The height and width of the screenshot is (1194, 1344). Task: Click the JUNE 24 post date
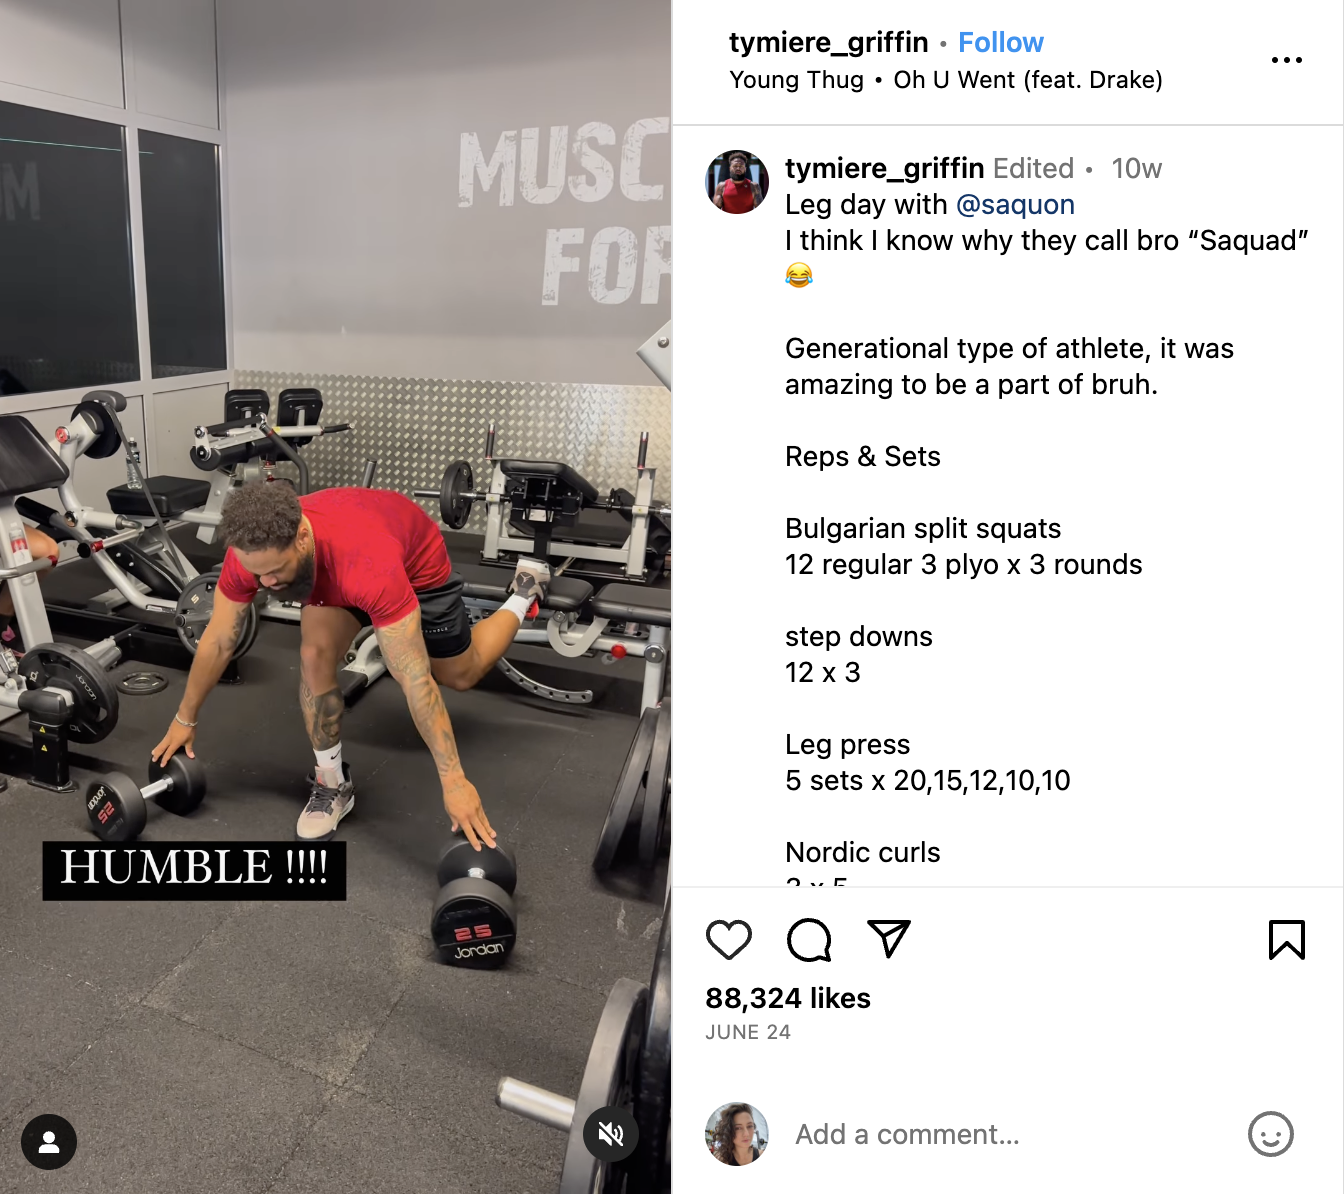pyautogui.click(x=748, y=1032)
